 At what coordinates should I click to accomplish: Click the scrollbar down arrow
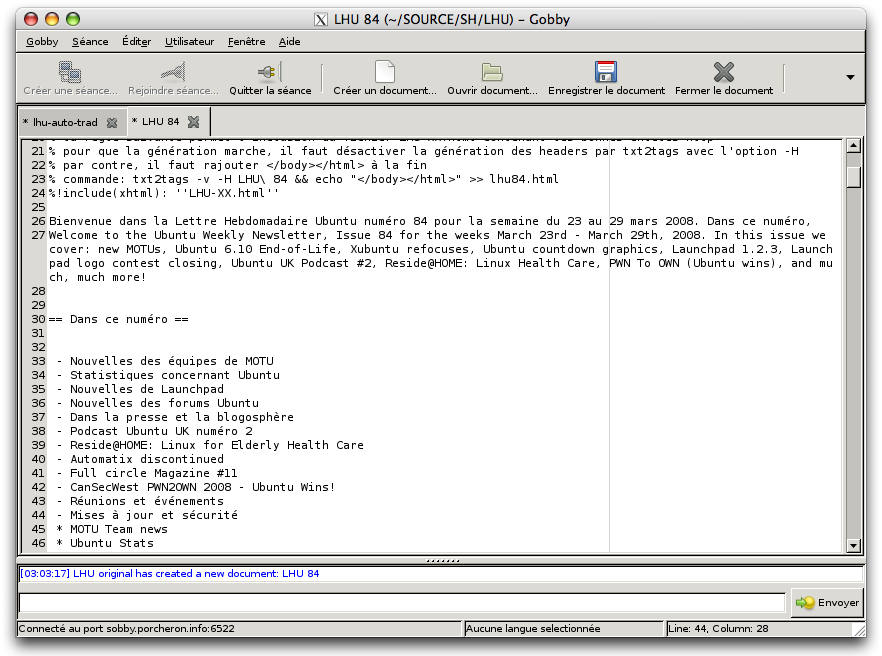(853, 545)
